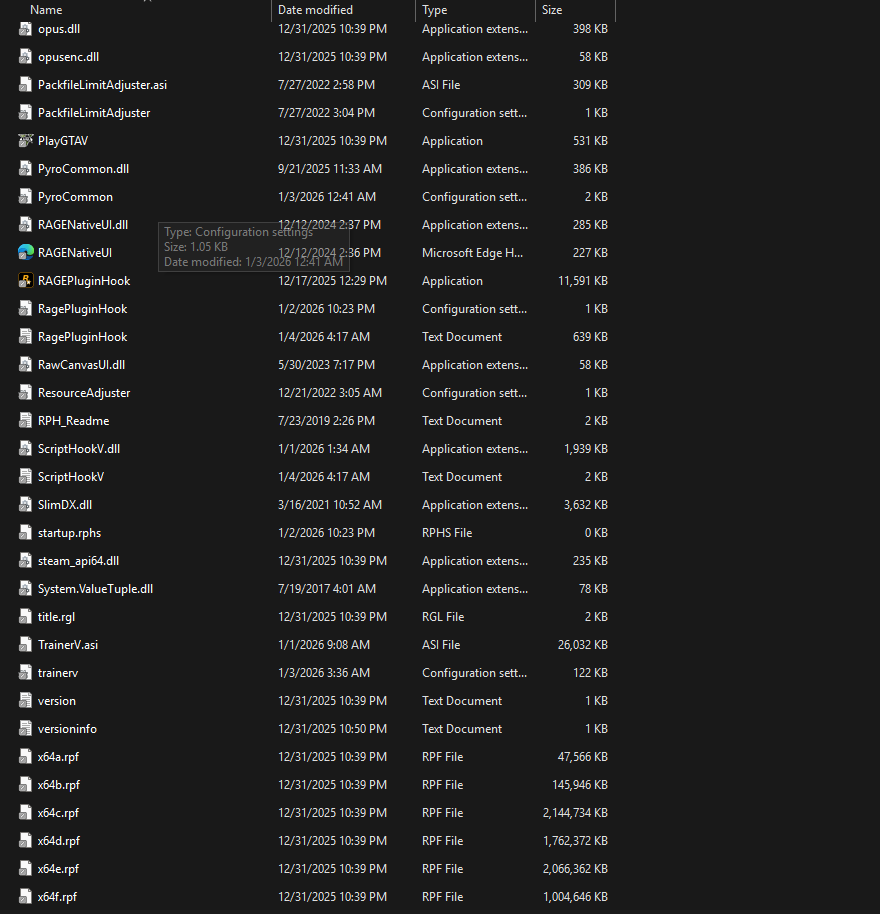
Task: Click the 7/23/2019 2:26 PM date
Action: 326,420
